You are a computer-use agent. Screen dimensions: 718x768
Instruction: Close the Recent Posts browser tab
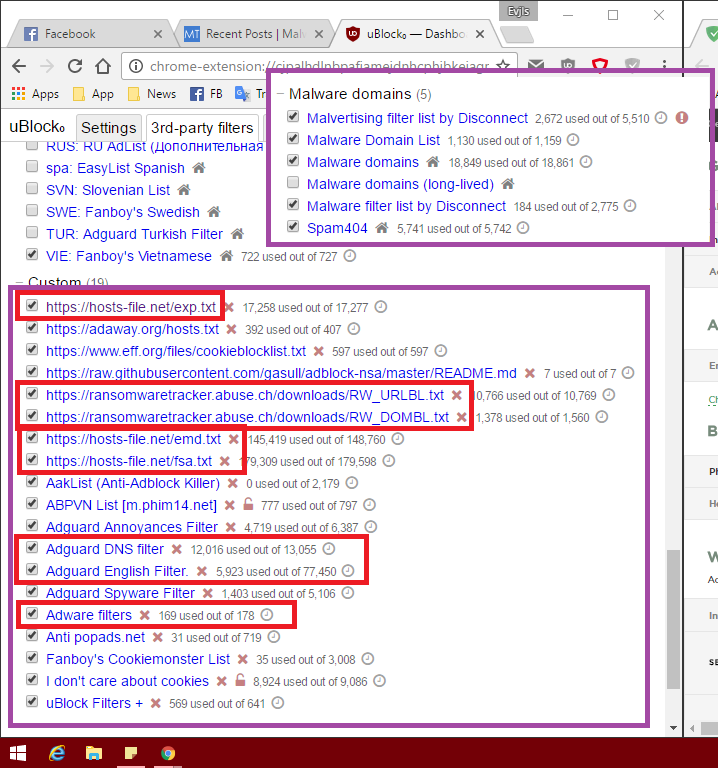tap(319, 34)
